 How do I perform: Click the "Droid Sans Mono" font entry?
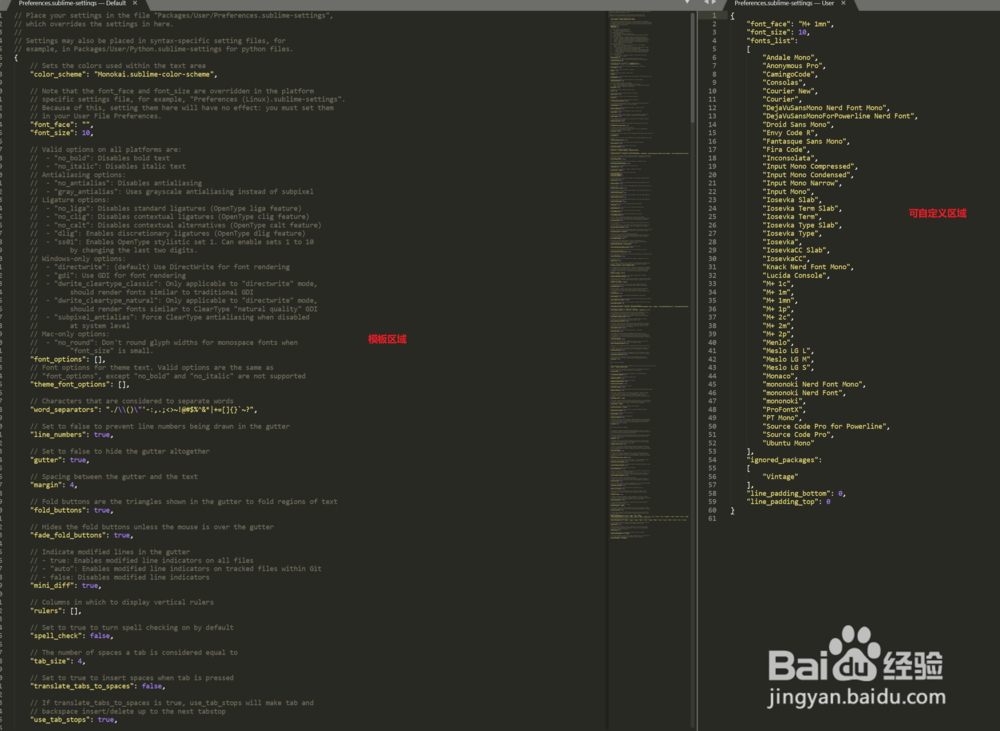click(x=798, y=124)
